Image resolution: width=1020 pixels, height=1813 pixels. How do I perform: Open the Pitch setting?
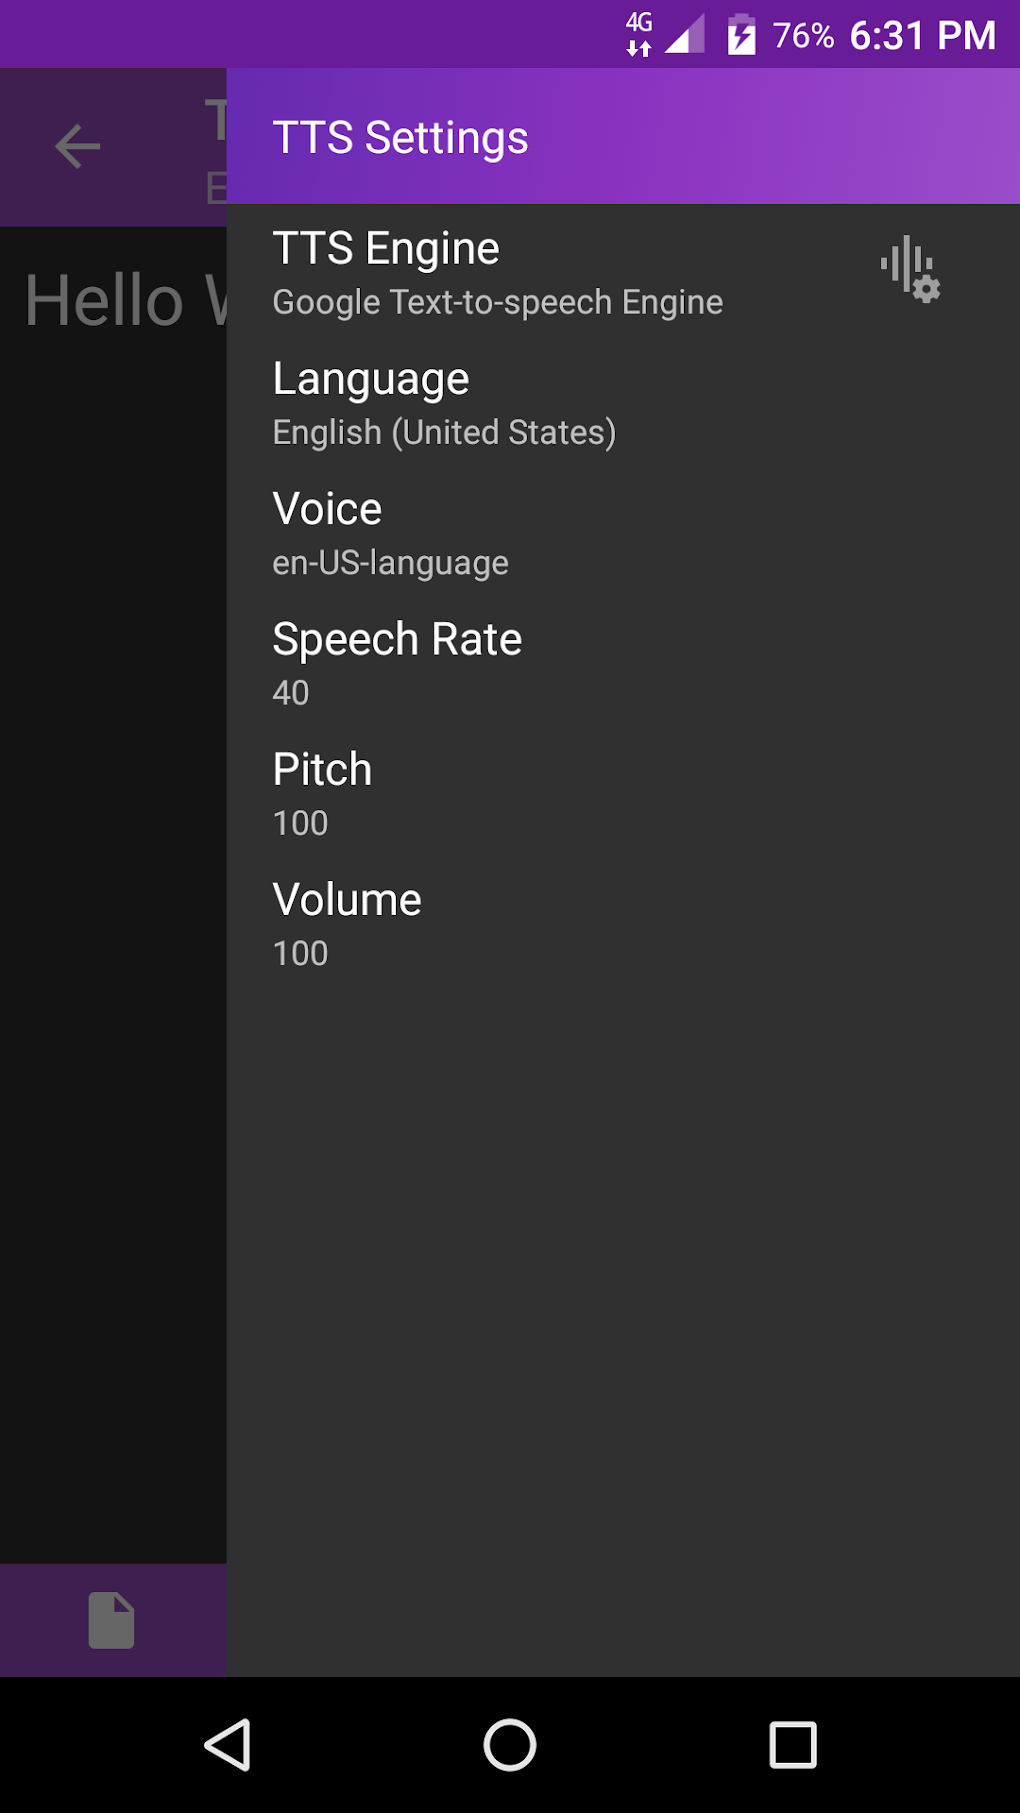coord(322,770)
